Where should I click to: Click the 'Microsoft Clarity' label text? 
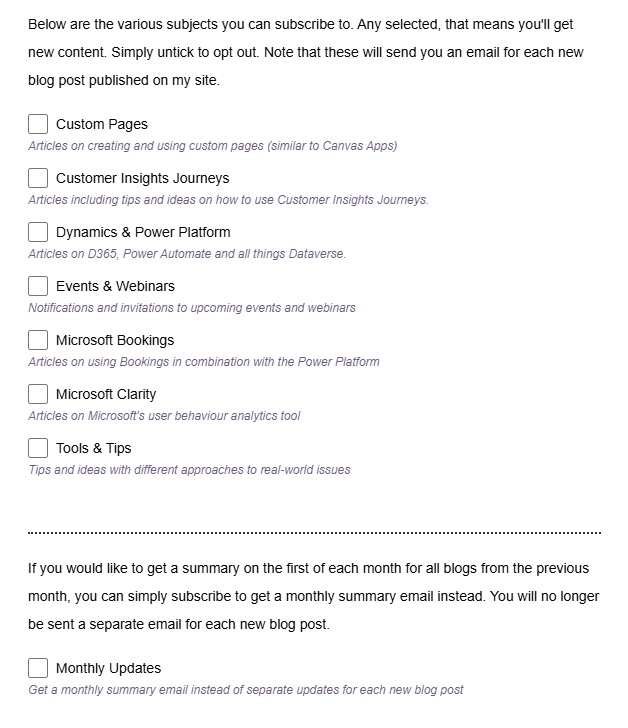(x=106, y=395)
